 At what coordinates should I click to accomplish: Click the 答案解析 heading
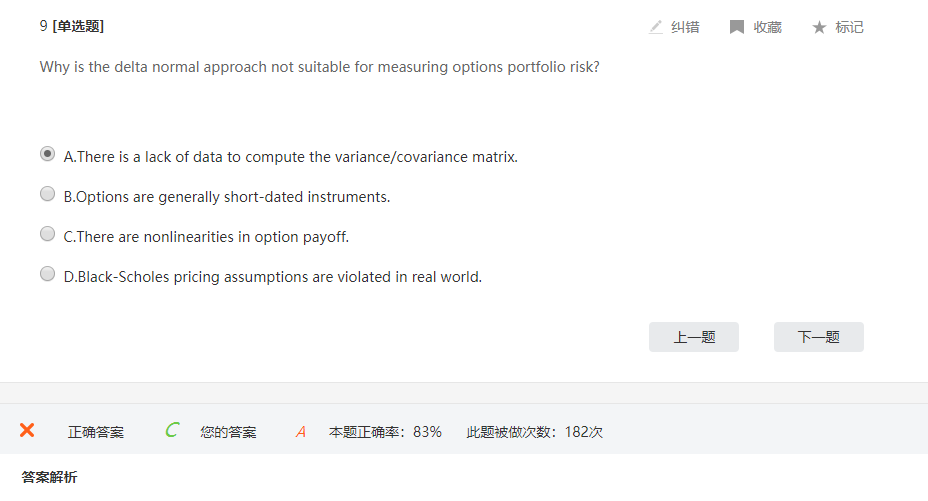pos(49,477)
